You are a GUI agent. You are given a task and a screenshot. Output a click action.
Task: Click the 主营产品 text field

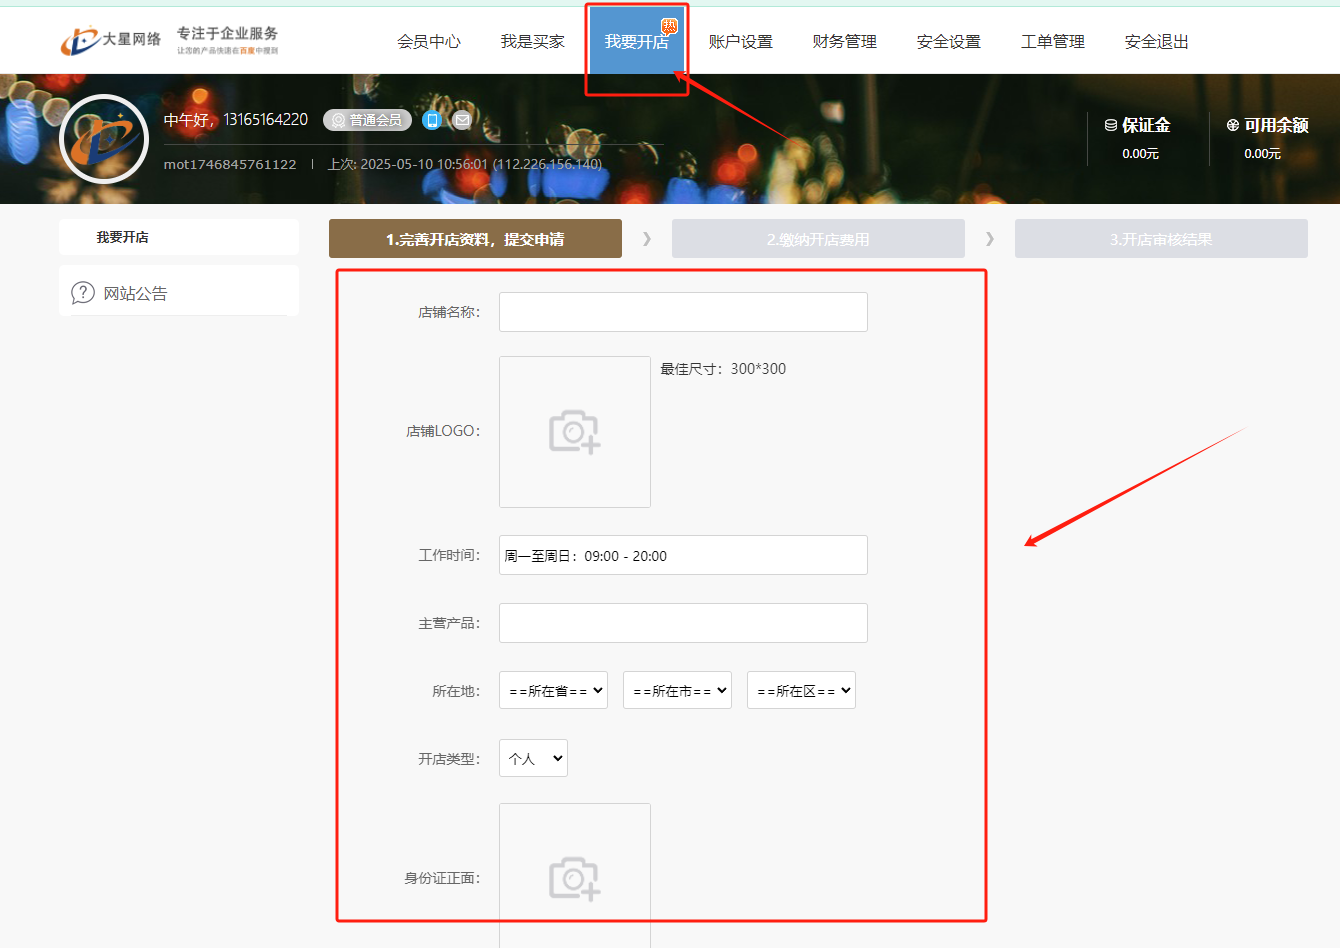coord(683,623)
